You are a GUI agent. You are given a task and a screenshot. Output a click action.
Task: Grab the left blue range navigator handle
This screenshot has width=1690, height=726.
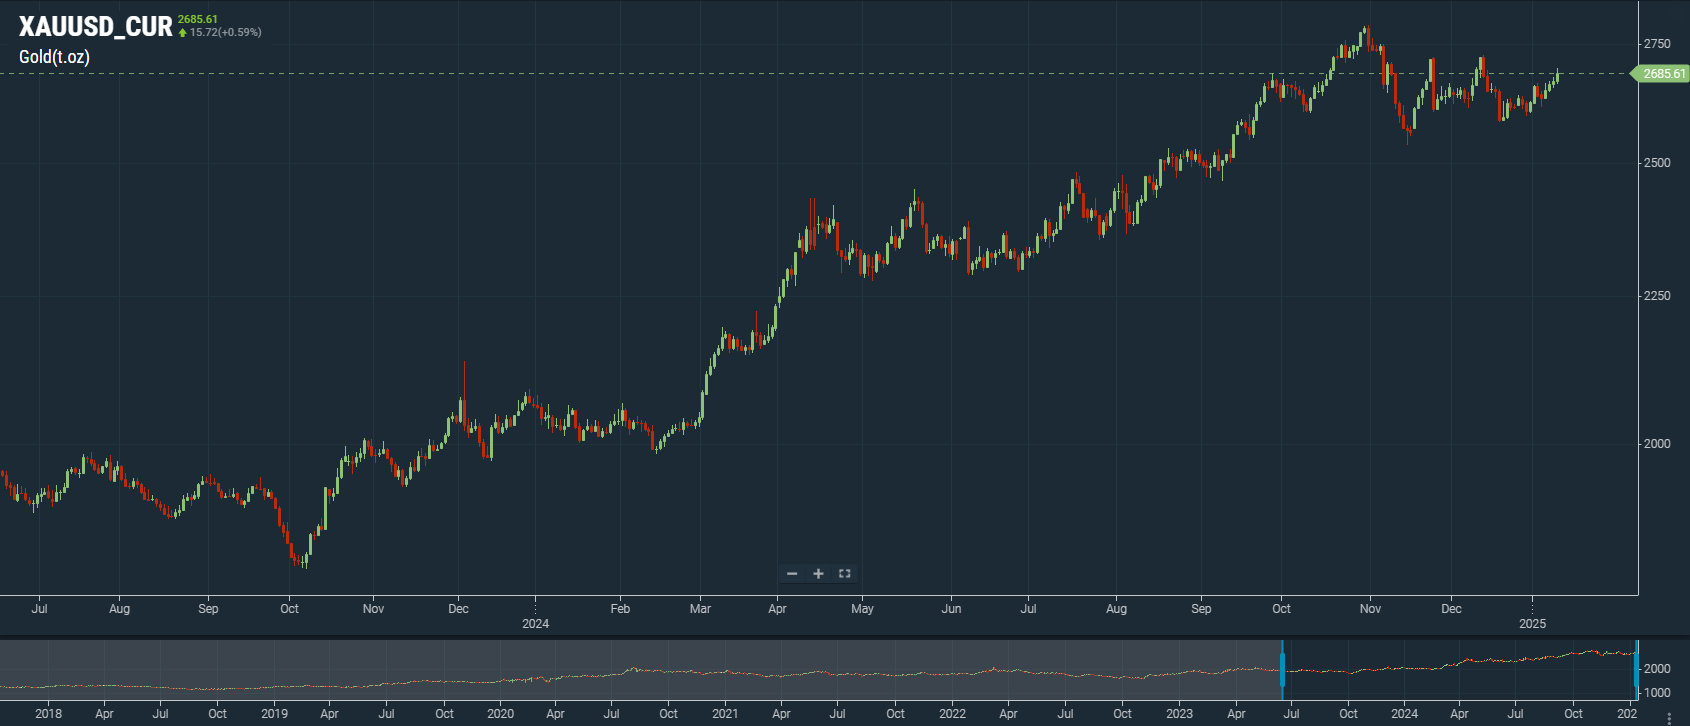[x=1281, y=670]
